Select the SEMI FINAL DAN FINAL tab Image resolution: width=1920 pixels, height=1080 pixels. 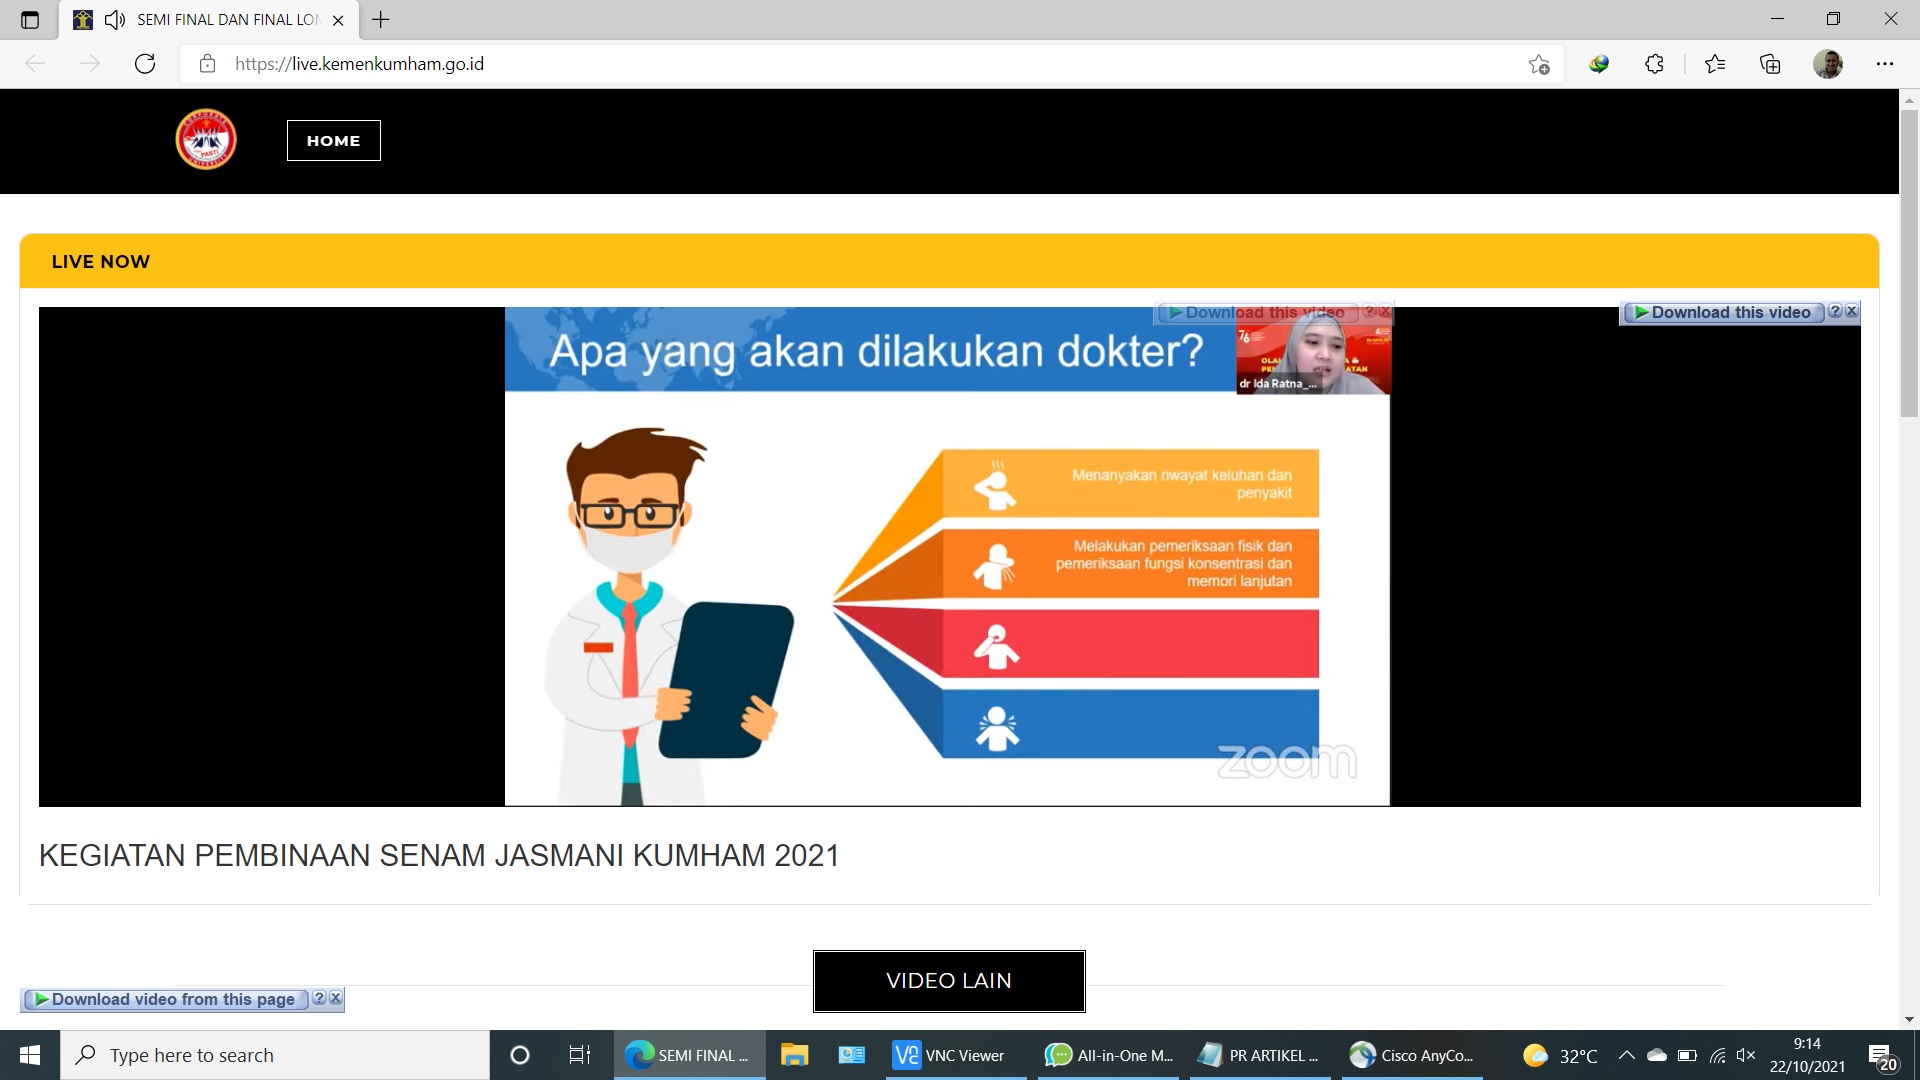227,20
